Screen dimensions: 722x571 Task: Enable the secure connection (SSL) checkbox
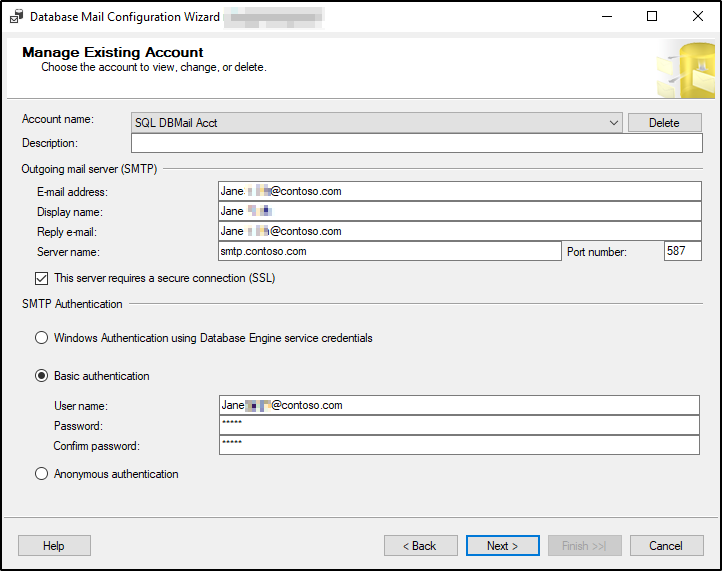pos(42,278)
